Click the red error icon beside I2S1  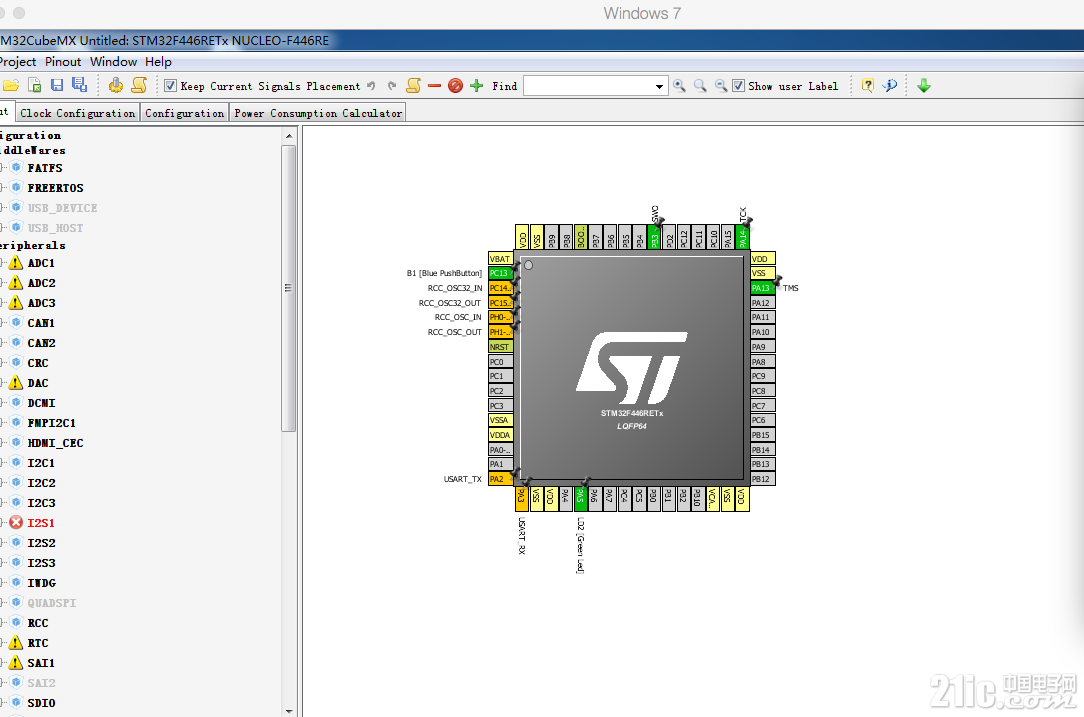(x=16, y=523)
